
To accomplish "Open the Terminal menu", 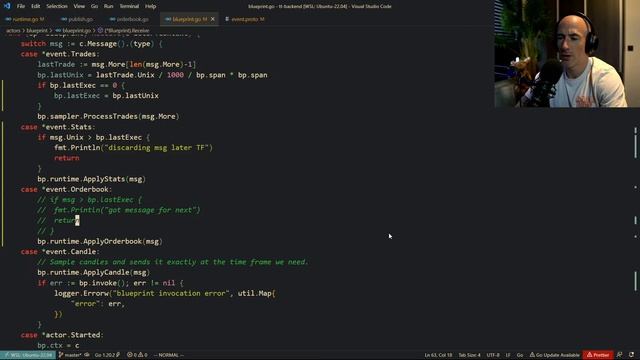I will tap(129, 6).
